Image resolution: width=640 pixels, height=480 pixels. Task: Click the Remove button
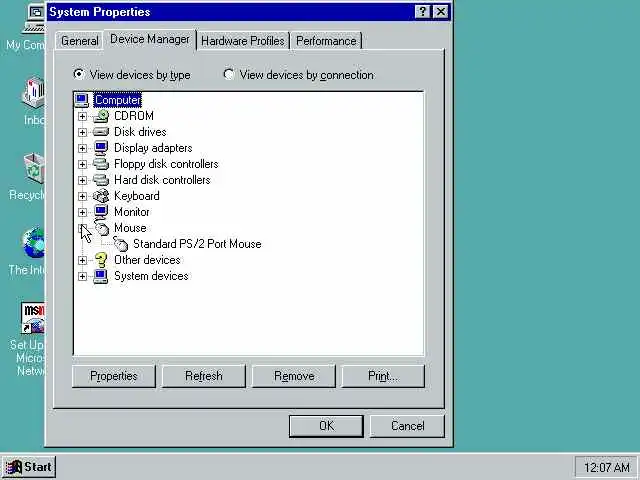click(x=293, y=376)
